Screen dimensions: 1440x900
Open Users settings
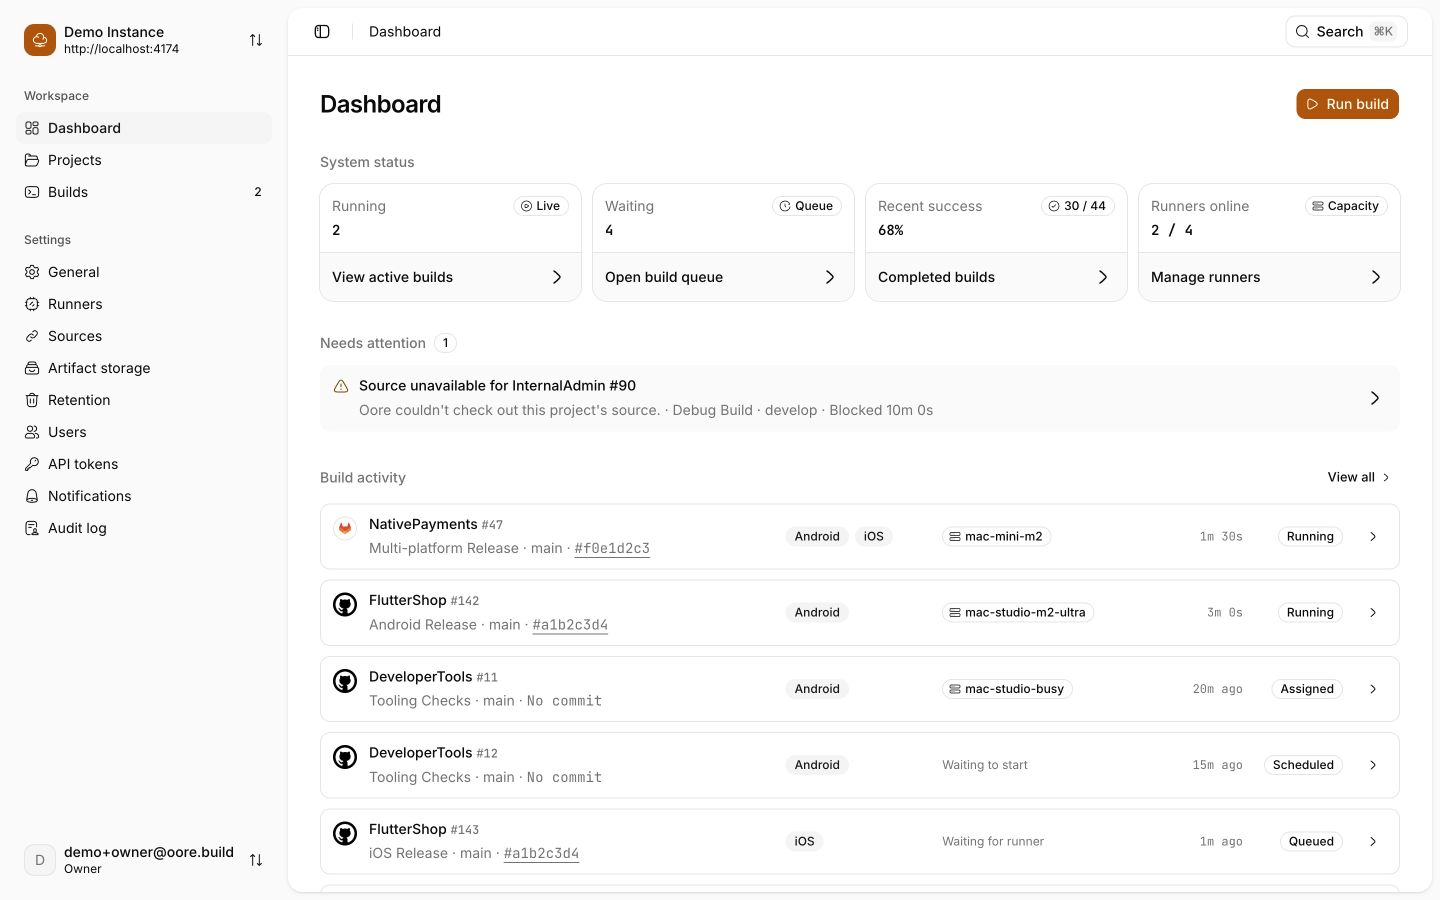click(x=144, y=432)
